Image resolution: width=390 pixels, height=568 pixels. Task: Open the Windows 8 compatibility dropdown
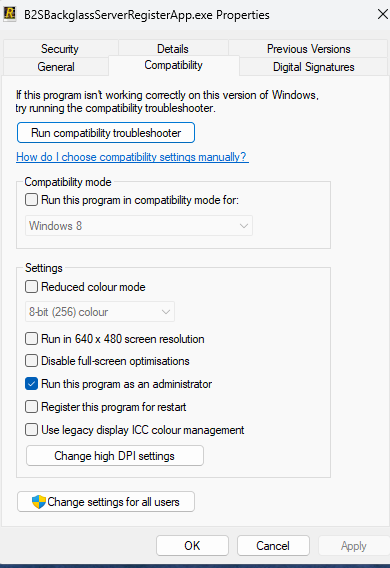point(139,226)
